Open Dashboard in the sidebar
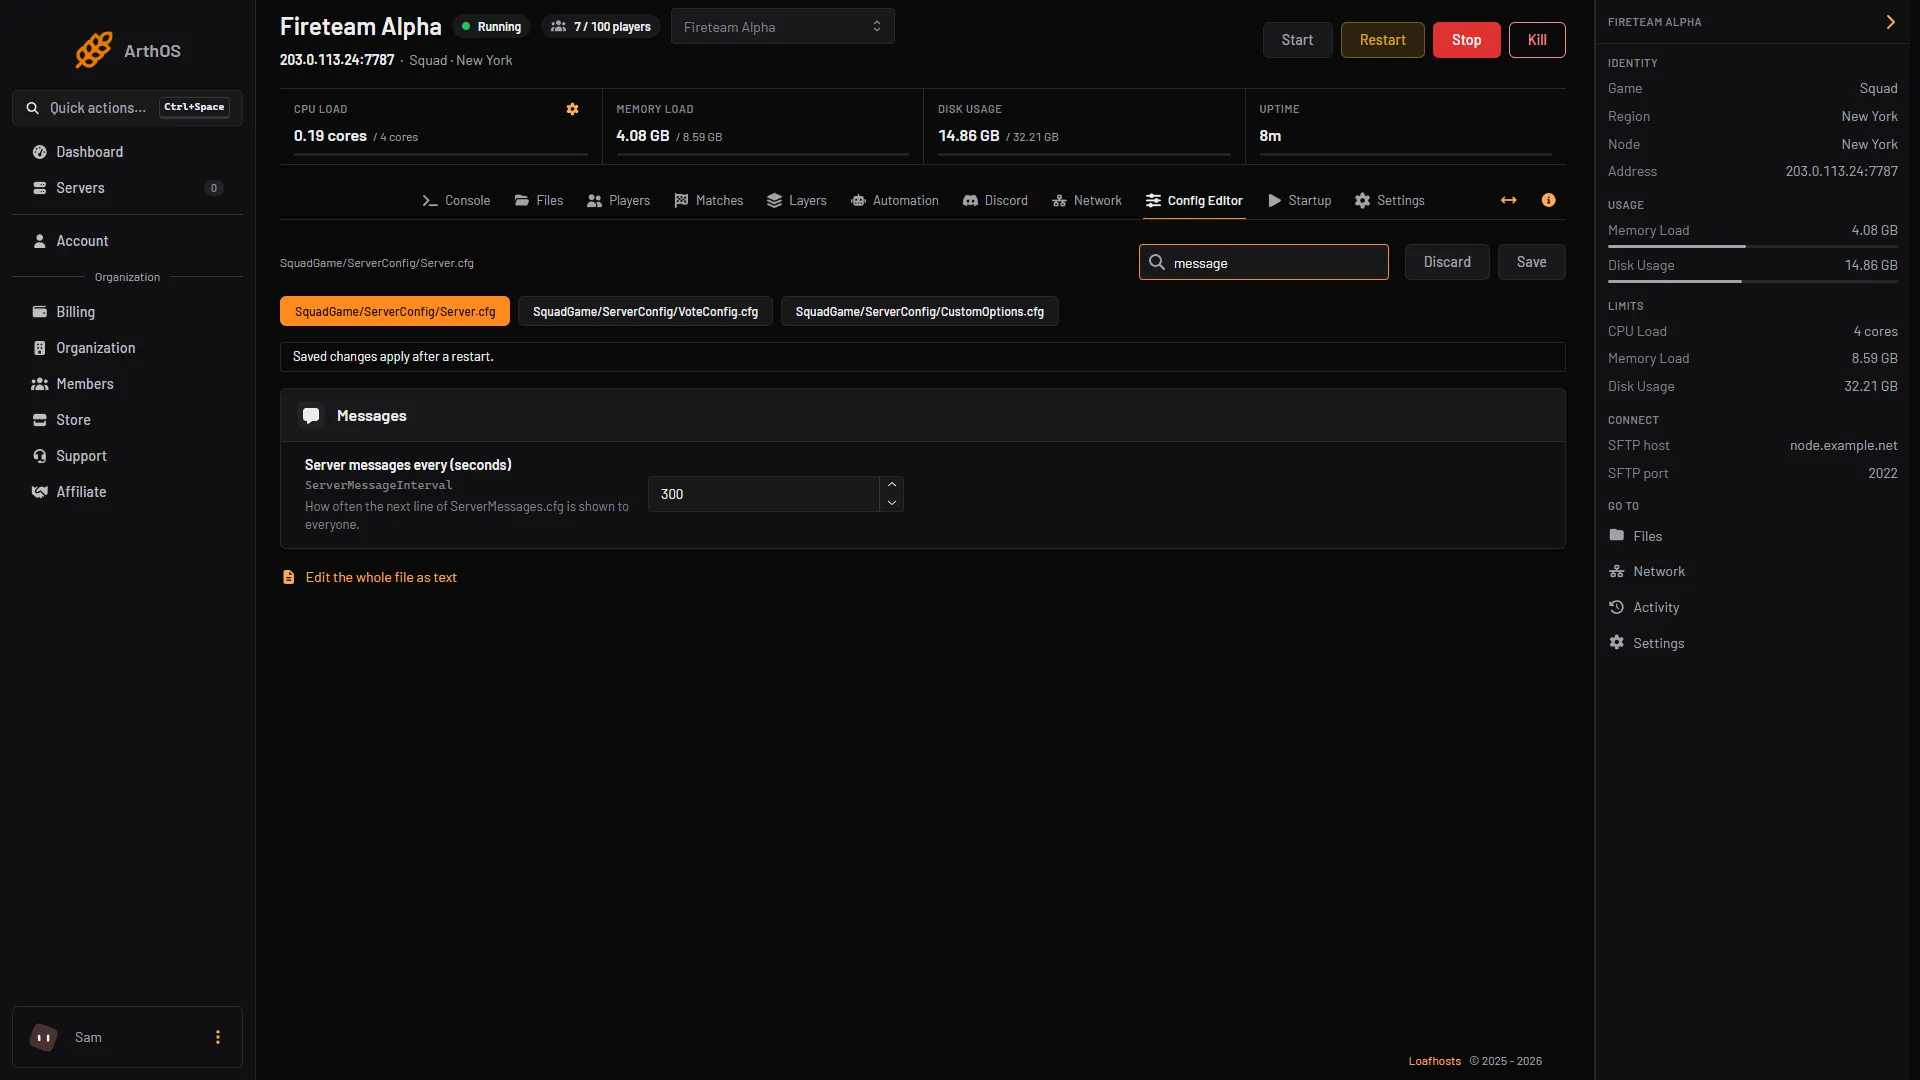 (x=127, y=152)
